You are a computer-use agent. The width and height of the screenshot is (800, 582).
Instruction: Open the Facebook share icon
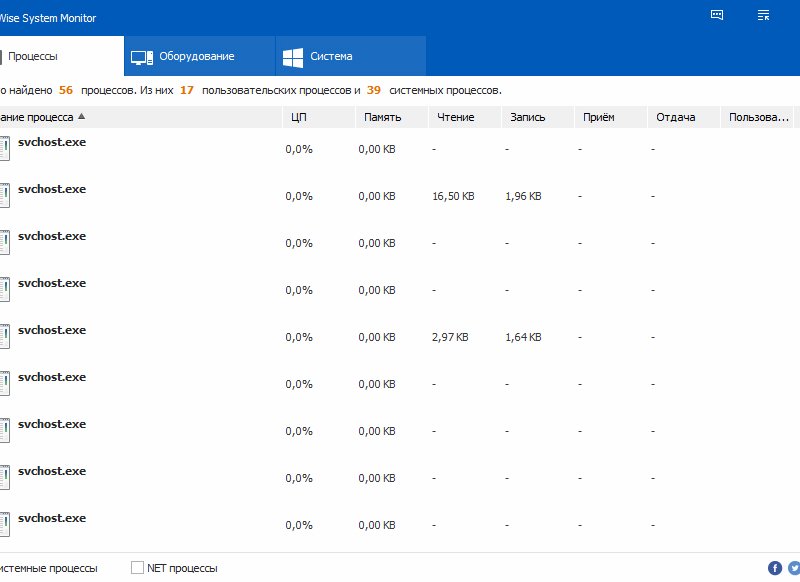coord(774,568)
